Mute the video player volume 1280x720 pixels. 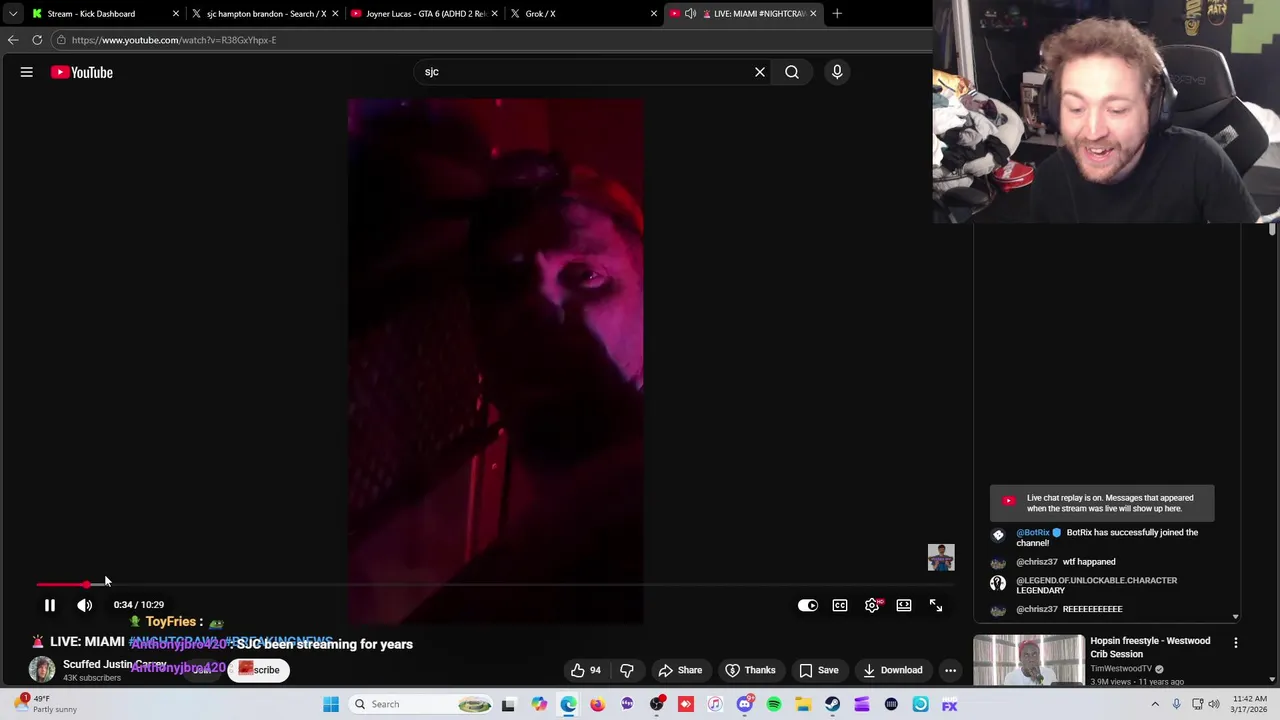pyautogui.click(x=85, y=605)
